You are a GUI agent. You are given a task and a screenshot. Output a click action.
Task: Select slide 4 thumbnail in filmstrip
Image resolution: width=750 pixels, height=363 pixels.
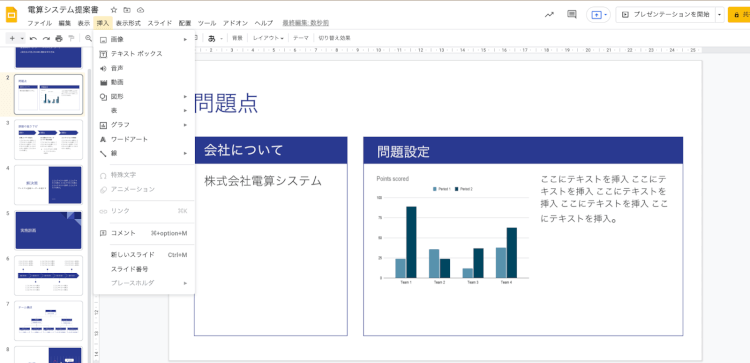(48, 185)
